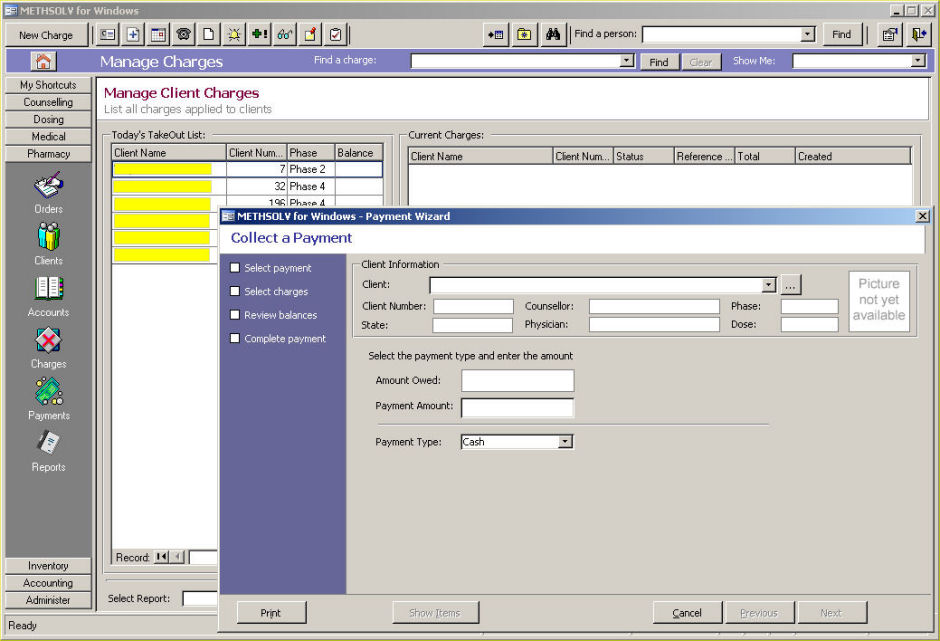This screenshot has width=940, height=641.
Task: Open Orders in the Pharmacy sidebar
Action: pyautogui.click(x=49, y=193)
